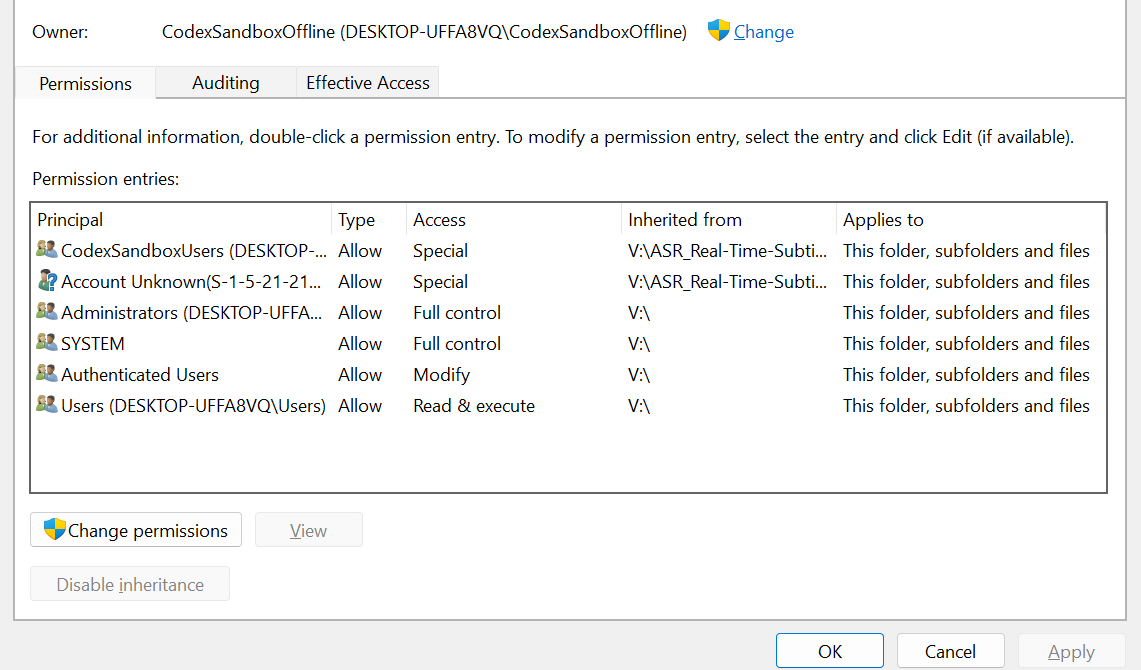Click the SYSTEM principal icon

(47, 343)
